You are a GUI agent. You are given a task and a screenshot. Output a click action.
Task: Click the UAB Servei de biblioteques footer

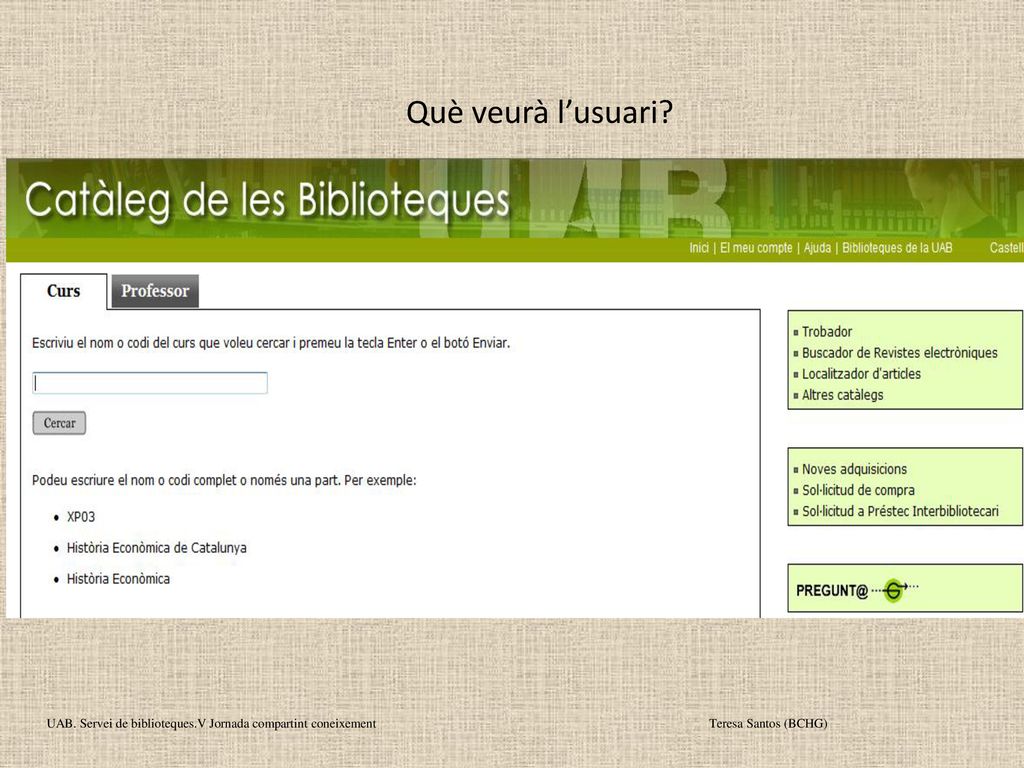pos(212,724)
